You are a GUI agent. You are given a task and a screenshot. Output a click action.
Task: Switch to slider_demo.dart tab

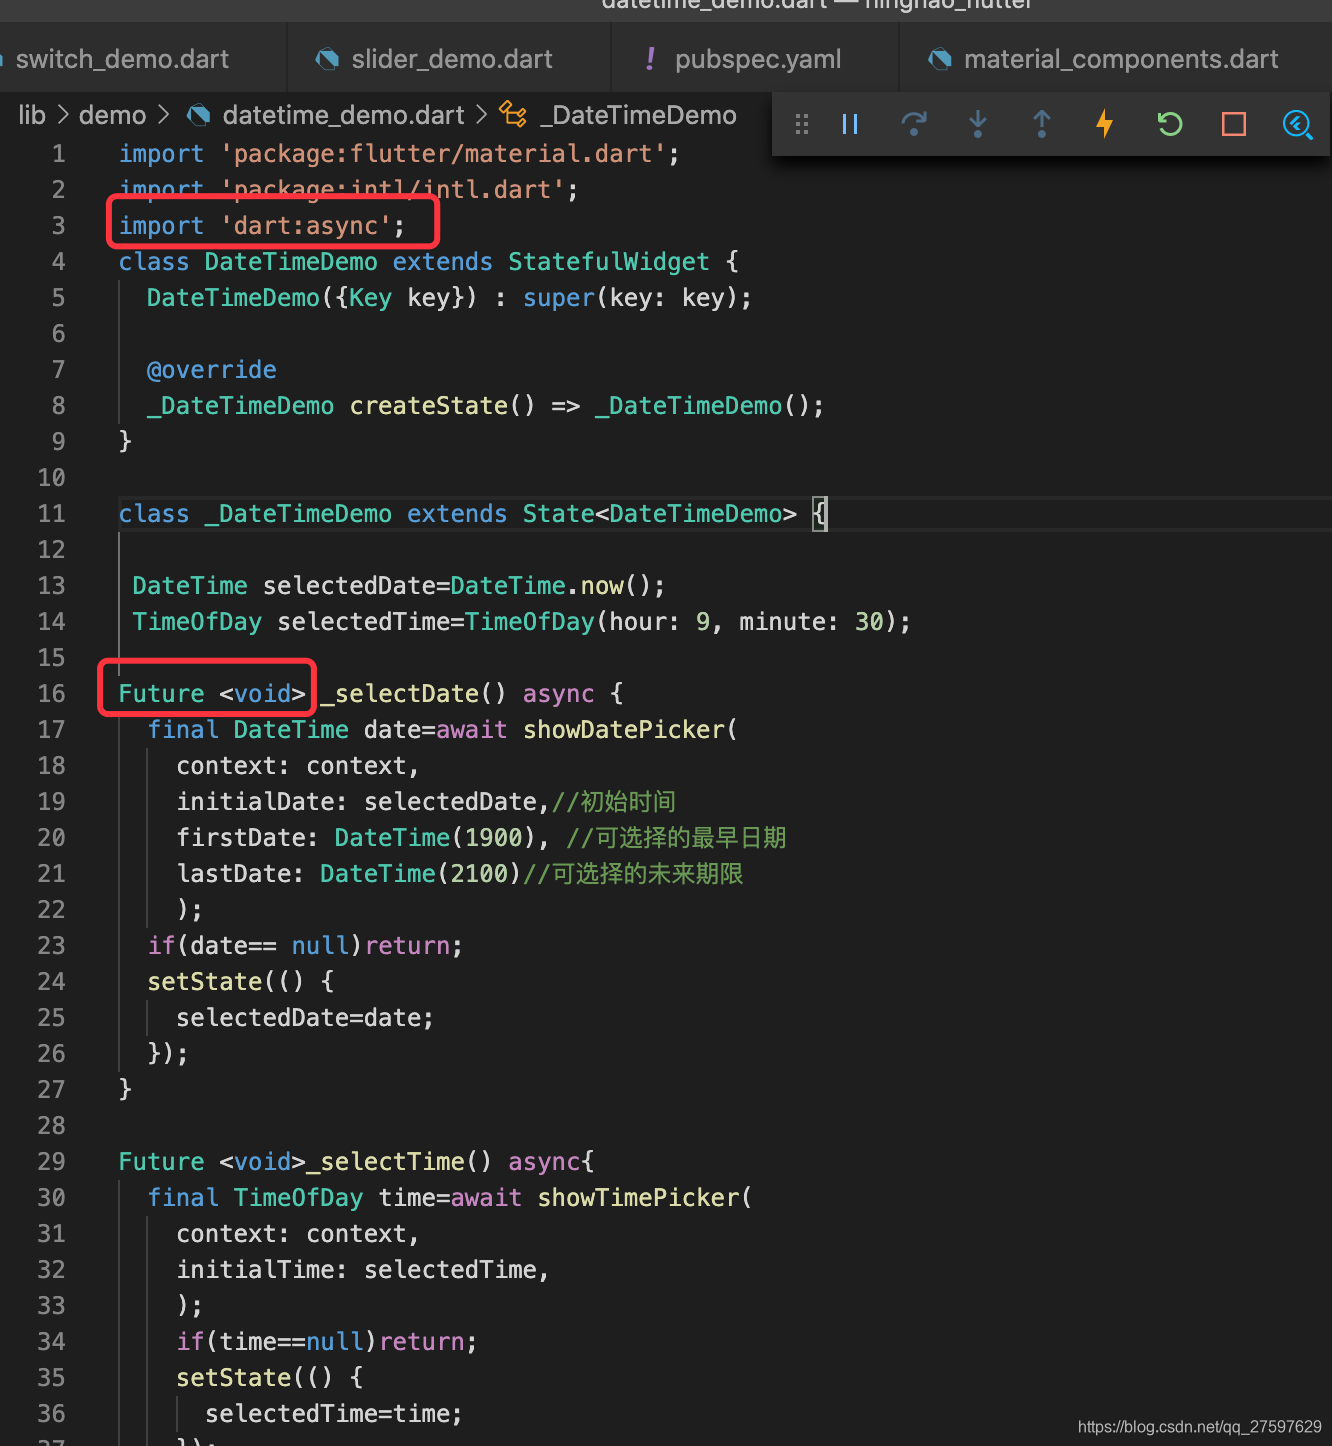pyautogui.click(x=452, y=59)
